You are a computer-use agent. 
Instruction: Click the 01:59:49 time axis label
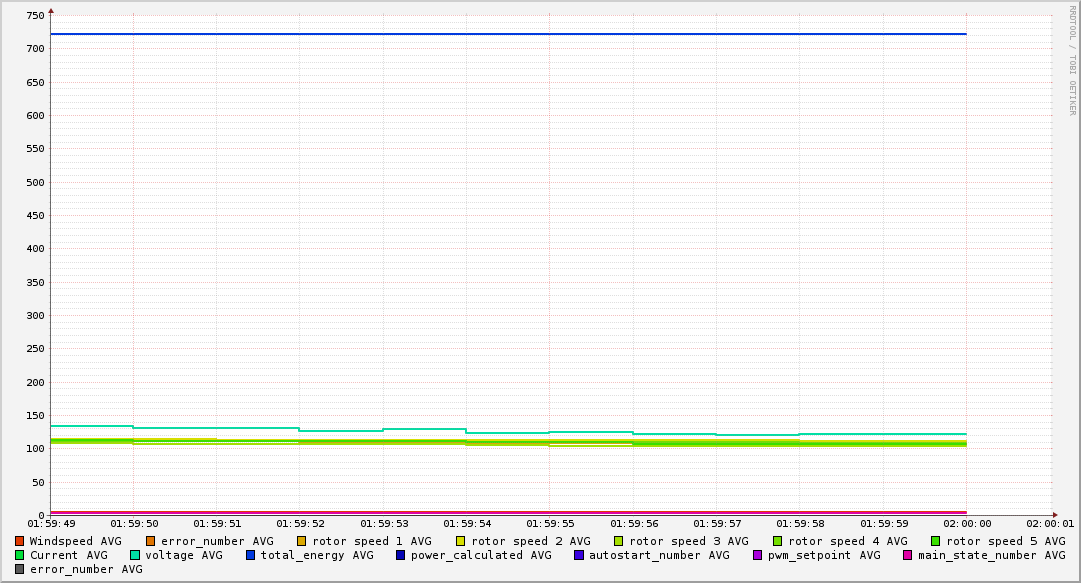coord(51,523)
